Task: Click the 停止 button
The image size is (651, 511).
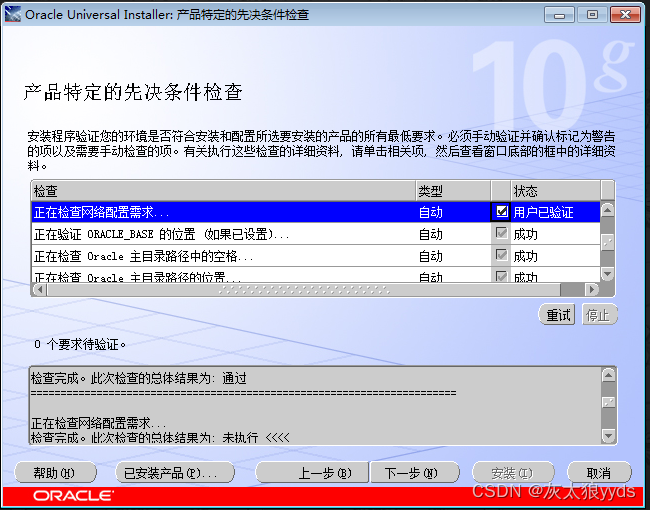Action: (x=600, y=315)
